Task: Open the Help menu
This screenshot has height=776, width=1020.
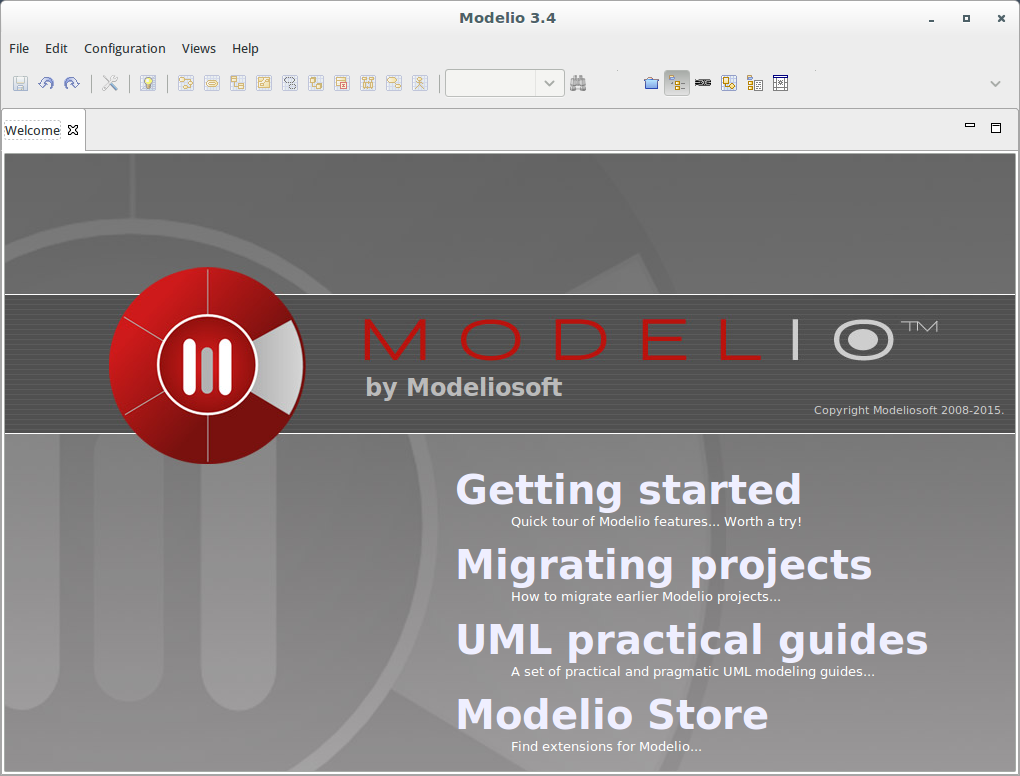Action: point(245,49)
